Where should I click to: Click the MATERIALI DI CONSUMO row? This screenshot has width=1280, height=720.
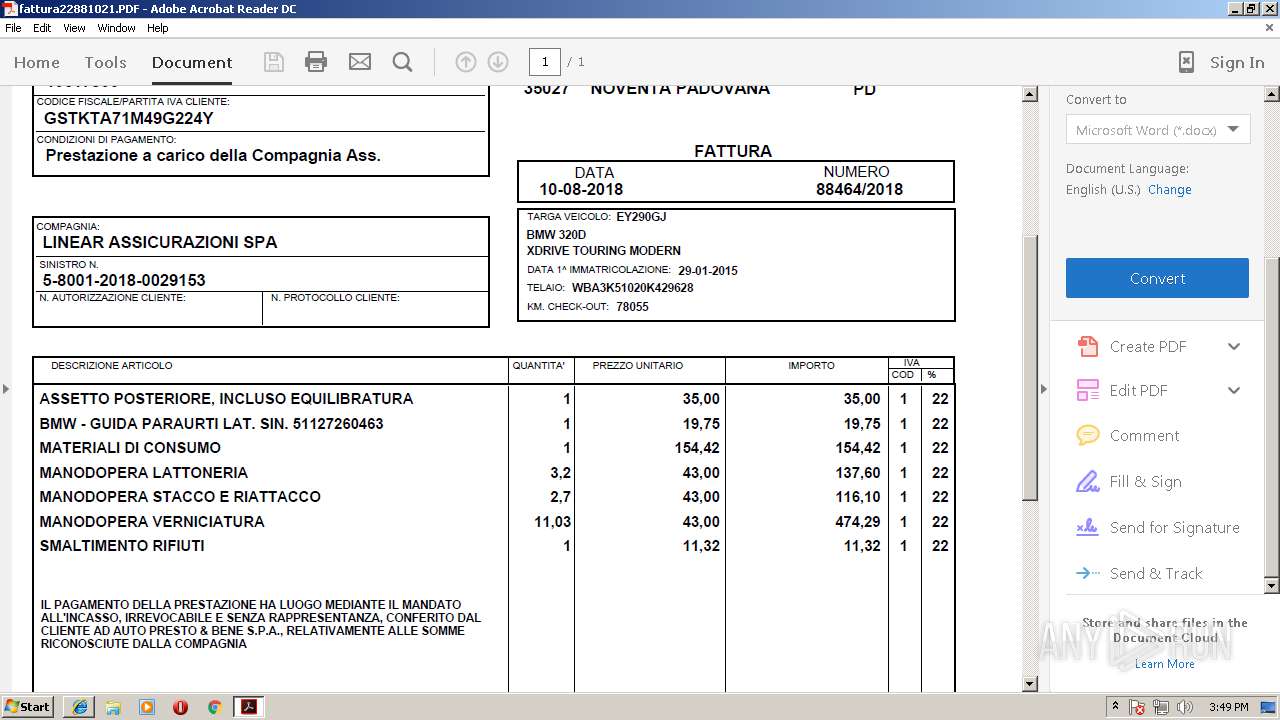(x=494, y=447)
